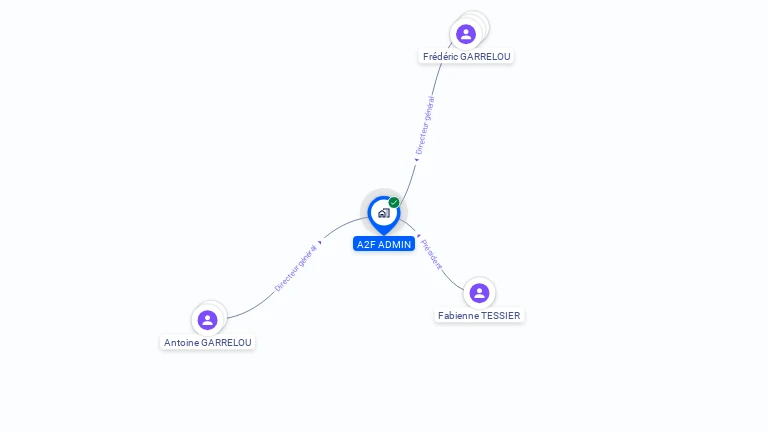Click the Président relationship label
768x432 pixels.
[431, 254]
